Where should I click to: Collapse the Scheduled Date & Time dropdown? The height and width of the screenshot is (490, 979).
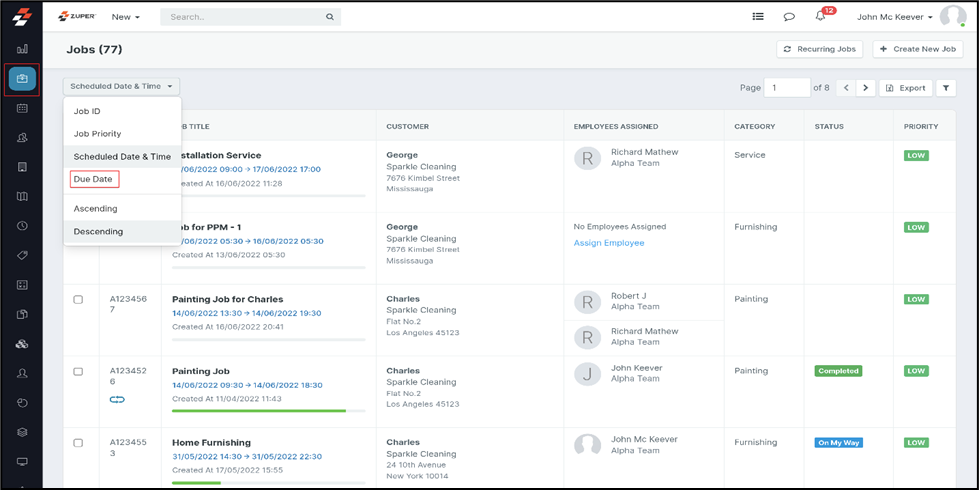click(x=121, y=87)
